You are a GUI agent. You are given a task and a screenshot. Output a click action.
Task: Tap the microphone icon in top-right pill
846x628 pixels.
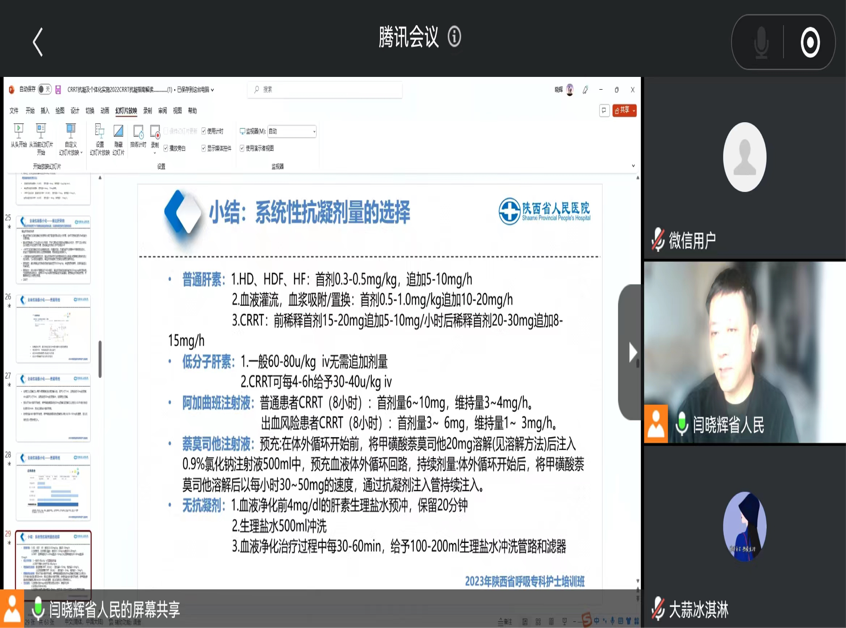pos(761,42)
